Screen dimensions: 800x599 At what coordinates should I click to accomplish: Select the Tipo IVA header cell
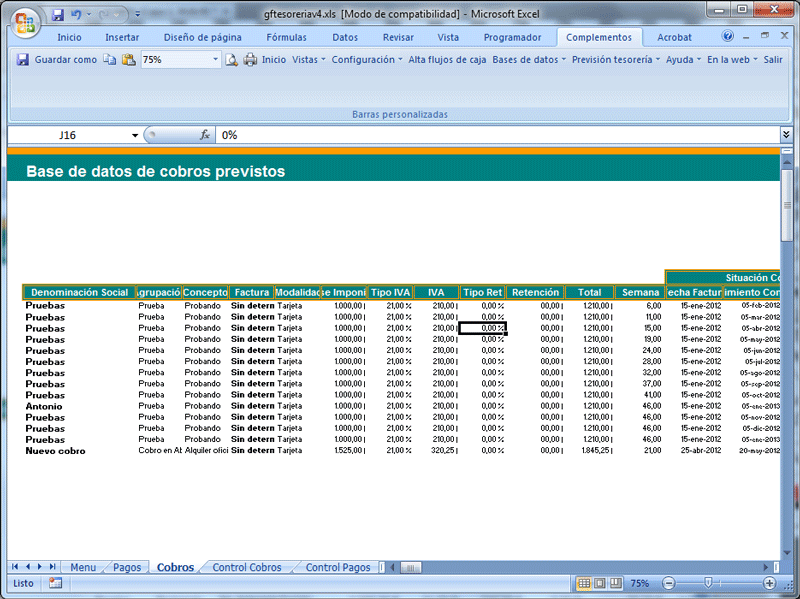(x=390, y=292)
